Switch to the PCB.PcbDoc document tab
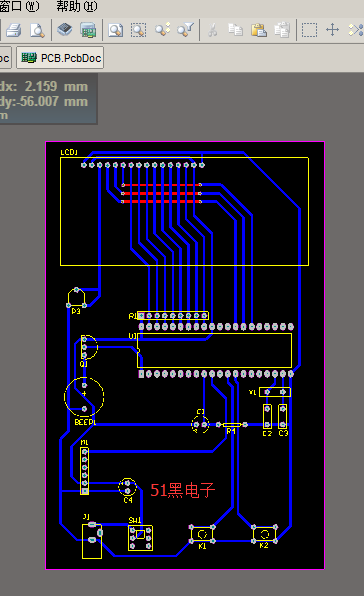Image resolution: width=364 pixels, height=596 pixels. pos(60,58)
